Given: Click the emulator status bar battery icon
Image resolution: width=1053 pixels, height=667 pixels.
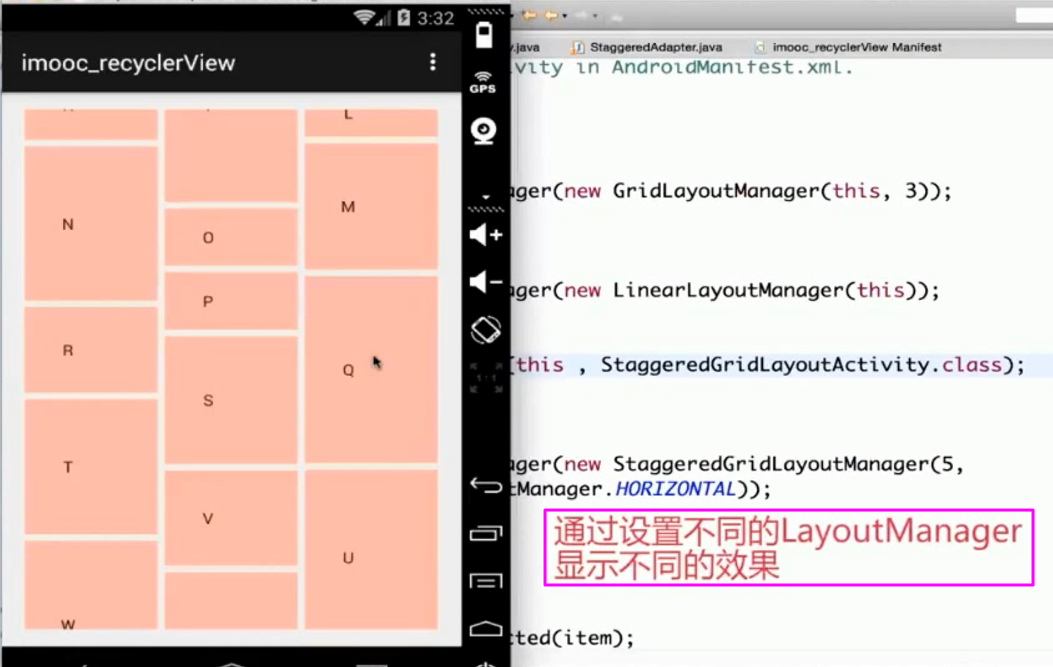Looking at the screenshot, I should pos(404,17).
